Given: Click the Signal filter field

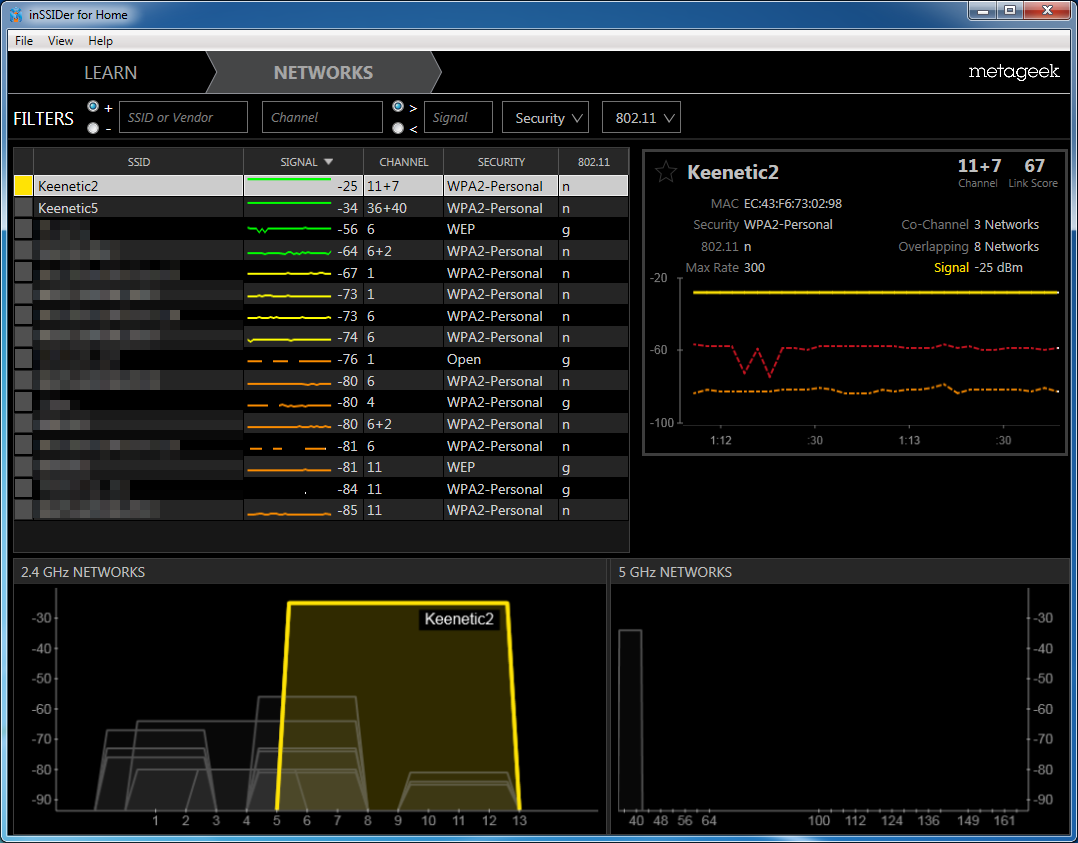Looking at the screenshot, I should (459, 118).
